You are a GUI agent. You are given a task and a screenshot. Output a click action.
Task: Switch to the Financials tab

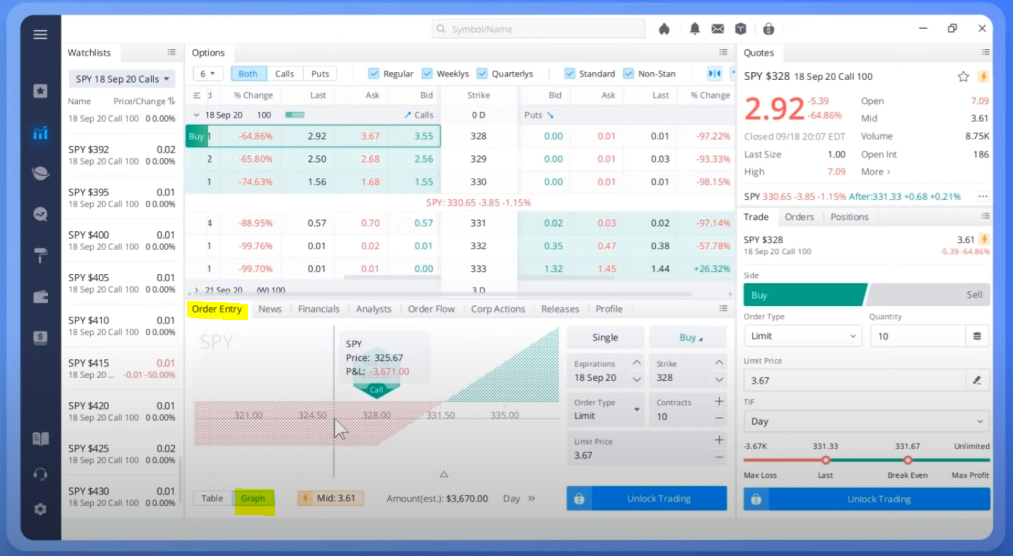click(319, 309)
